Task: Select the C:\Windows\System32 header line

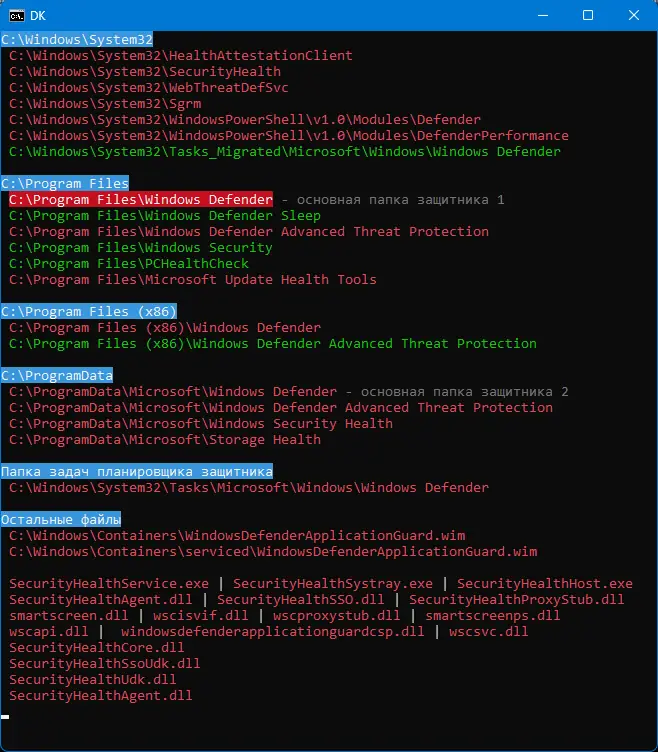Action: [77, 39]
